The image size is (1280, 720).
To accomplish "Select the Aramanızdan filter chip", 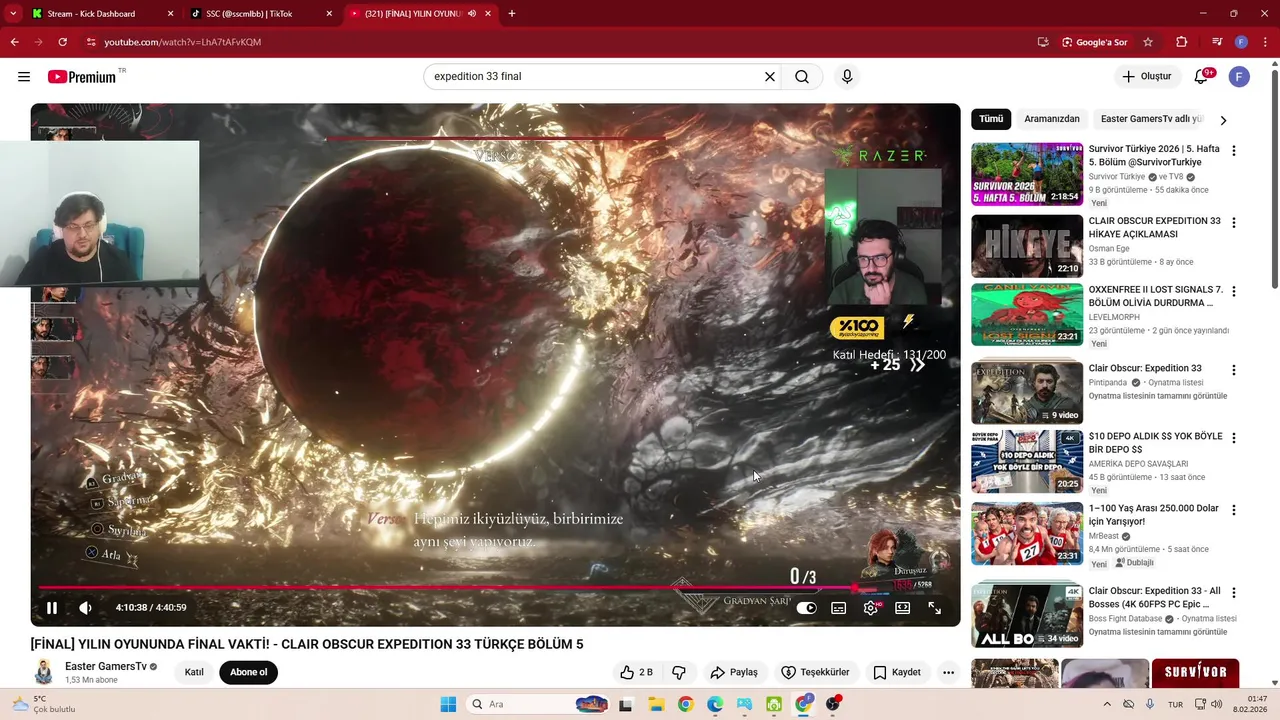I will click(x=1051, y=119).
